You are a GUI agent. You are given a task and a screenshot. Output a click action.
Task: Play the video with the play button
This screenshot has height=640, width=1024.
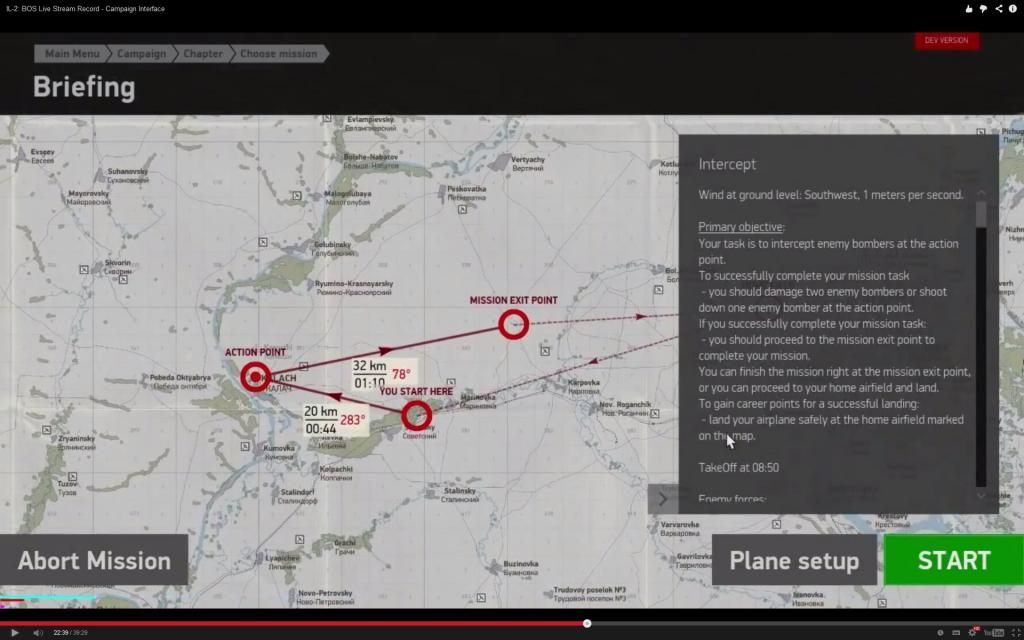click(15, 632)
